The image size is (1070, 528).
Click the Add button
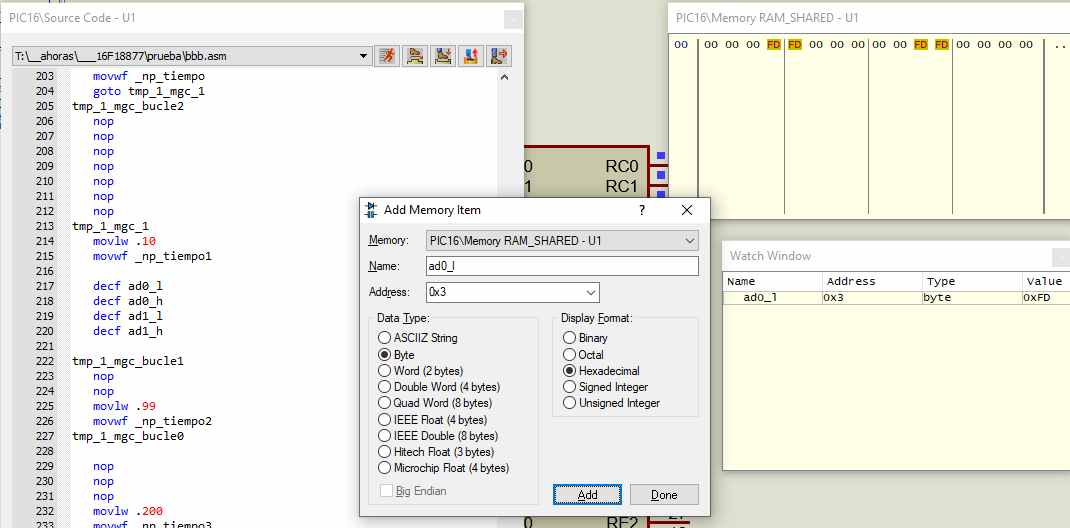(588, 495)
